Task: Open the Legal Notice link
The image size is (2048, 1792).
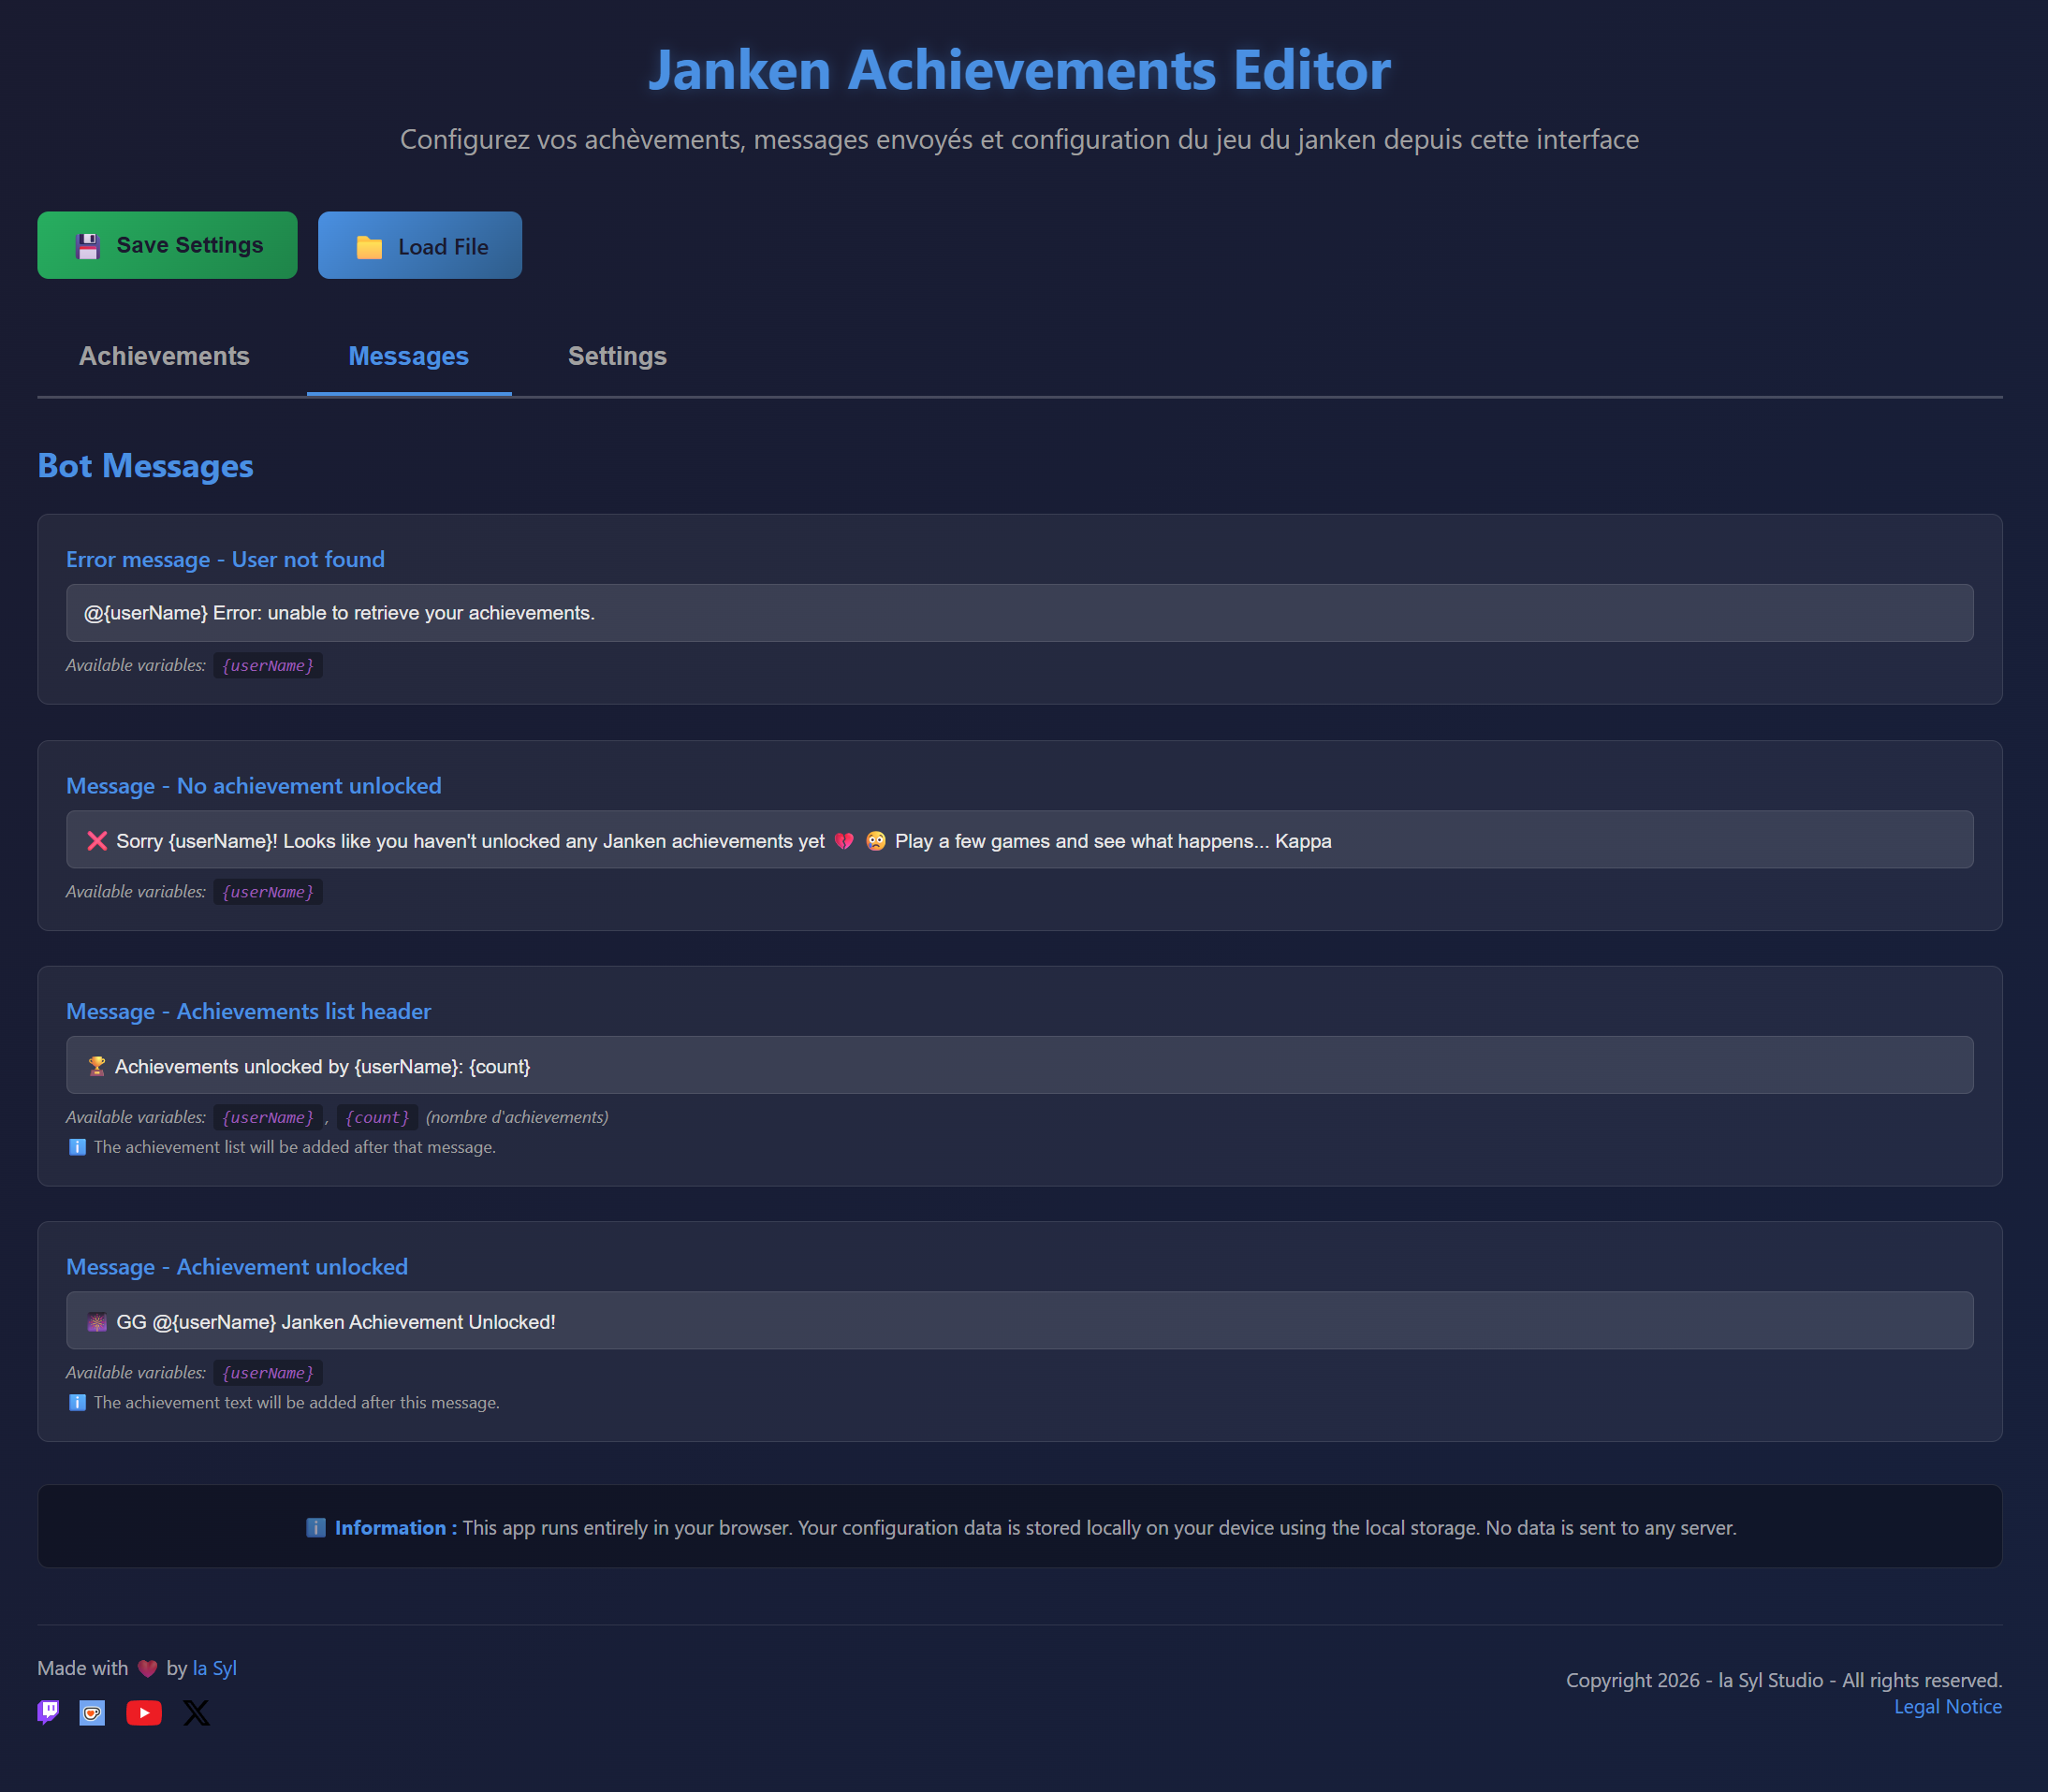Action: 1947,1707
